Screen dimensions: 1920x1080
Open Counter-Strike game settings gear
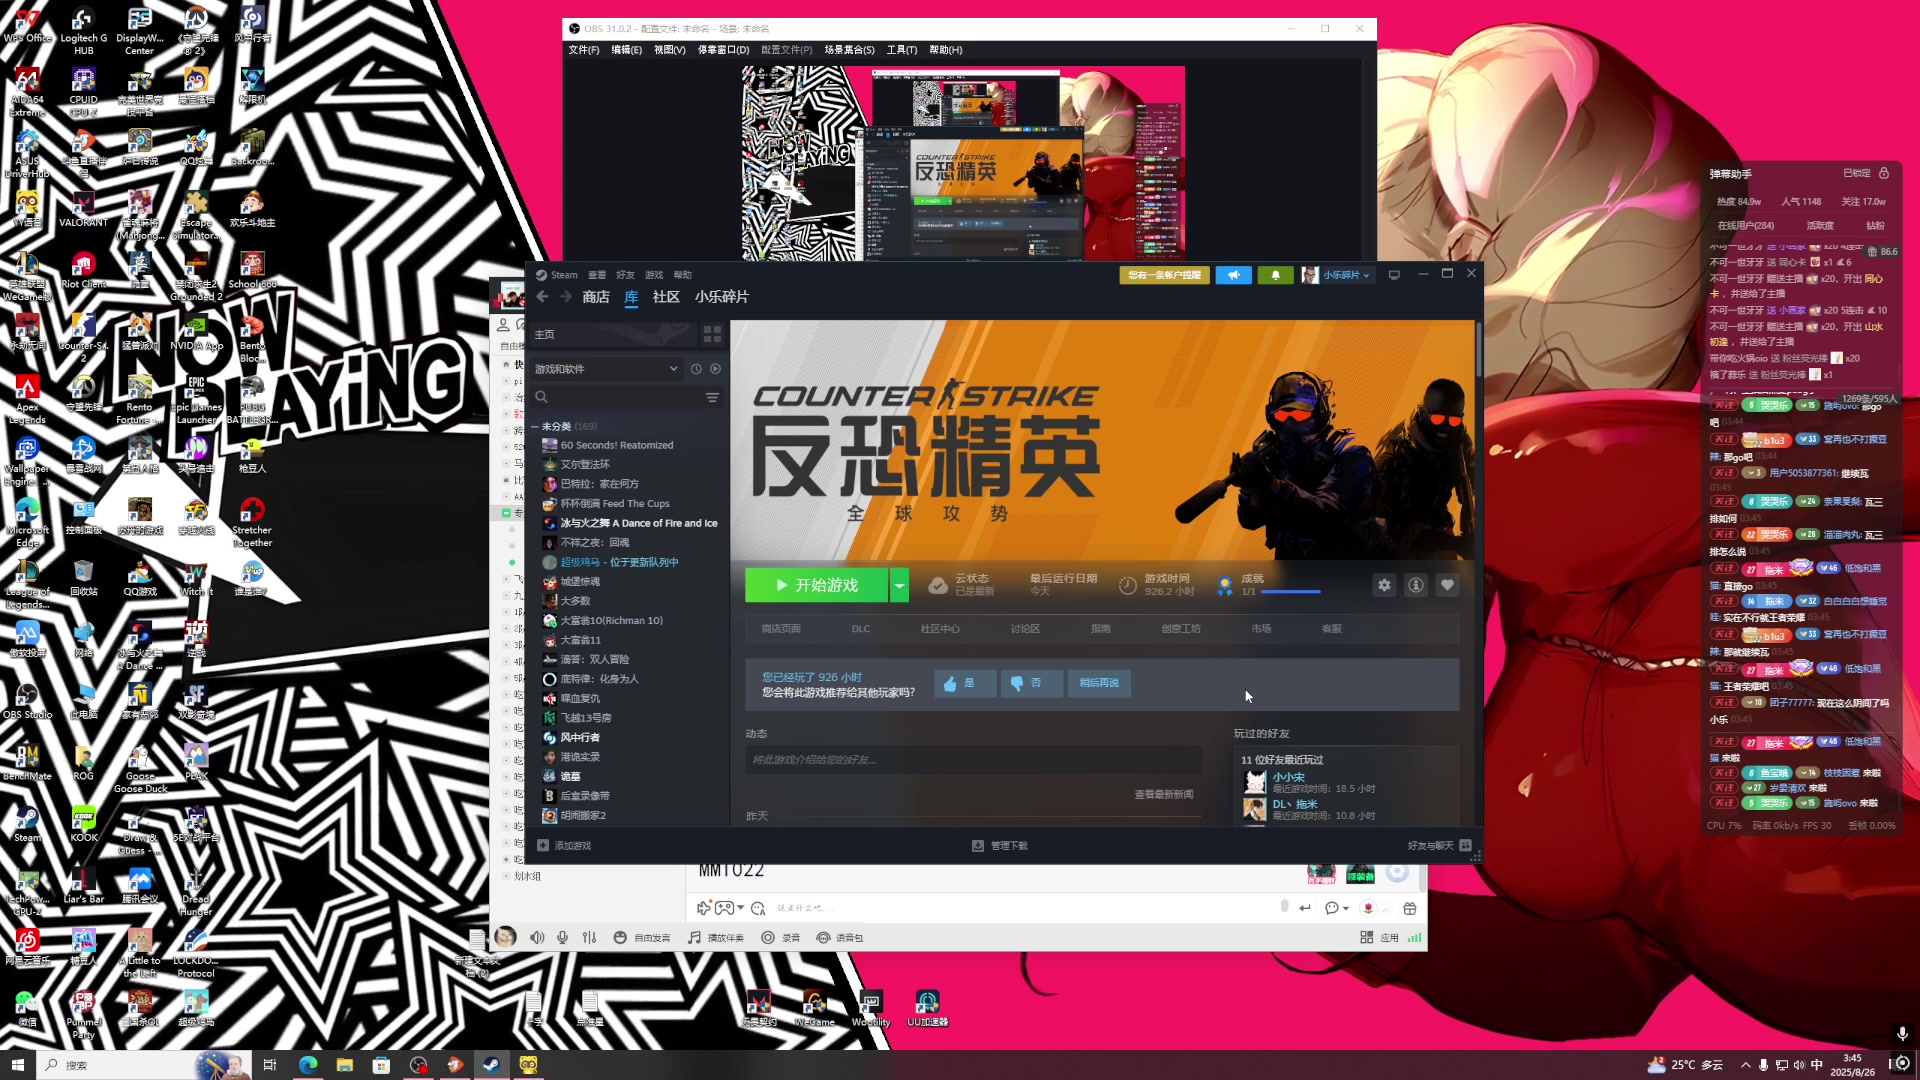coord(1384,585)
